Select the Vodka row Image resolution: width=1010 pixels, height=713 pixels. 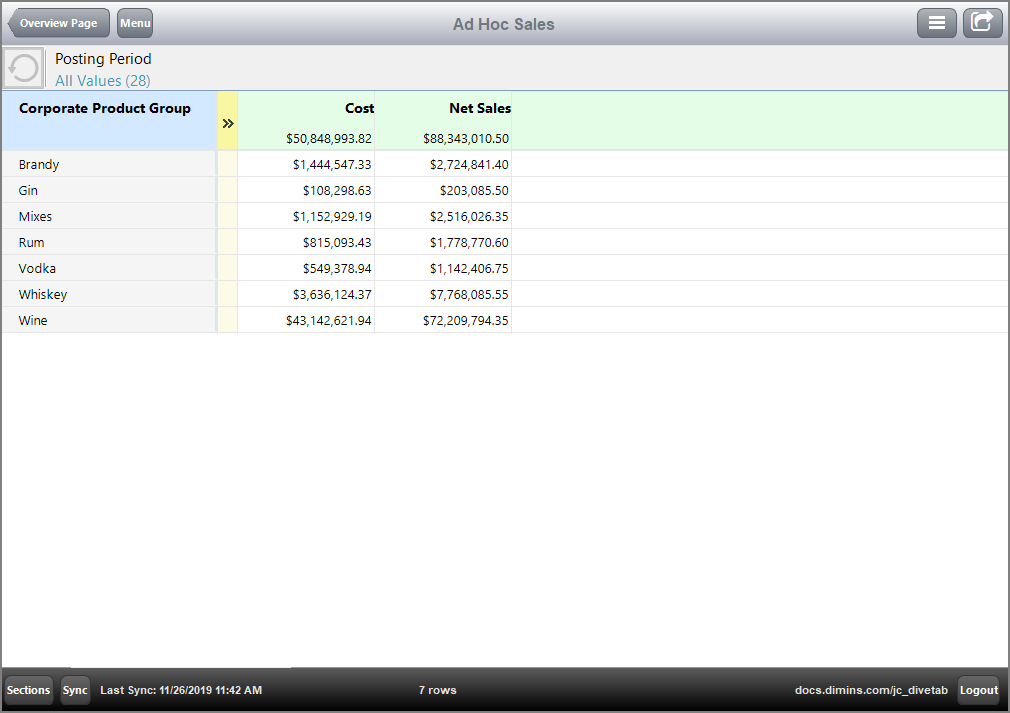tap(37, 269)
